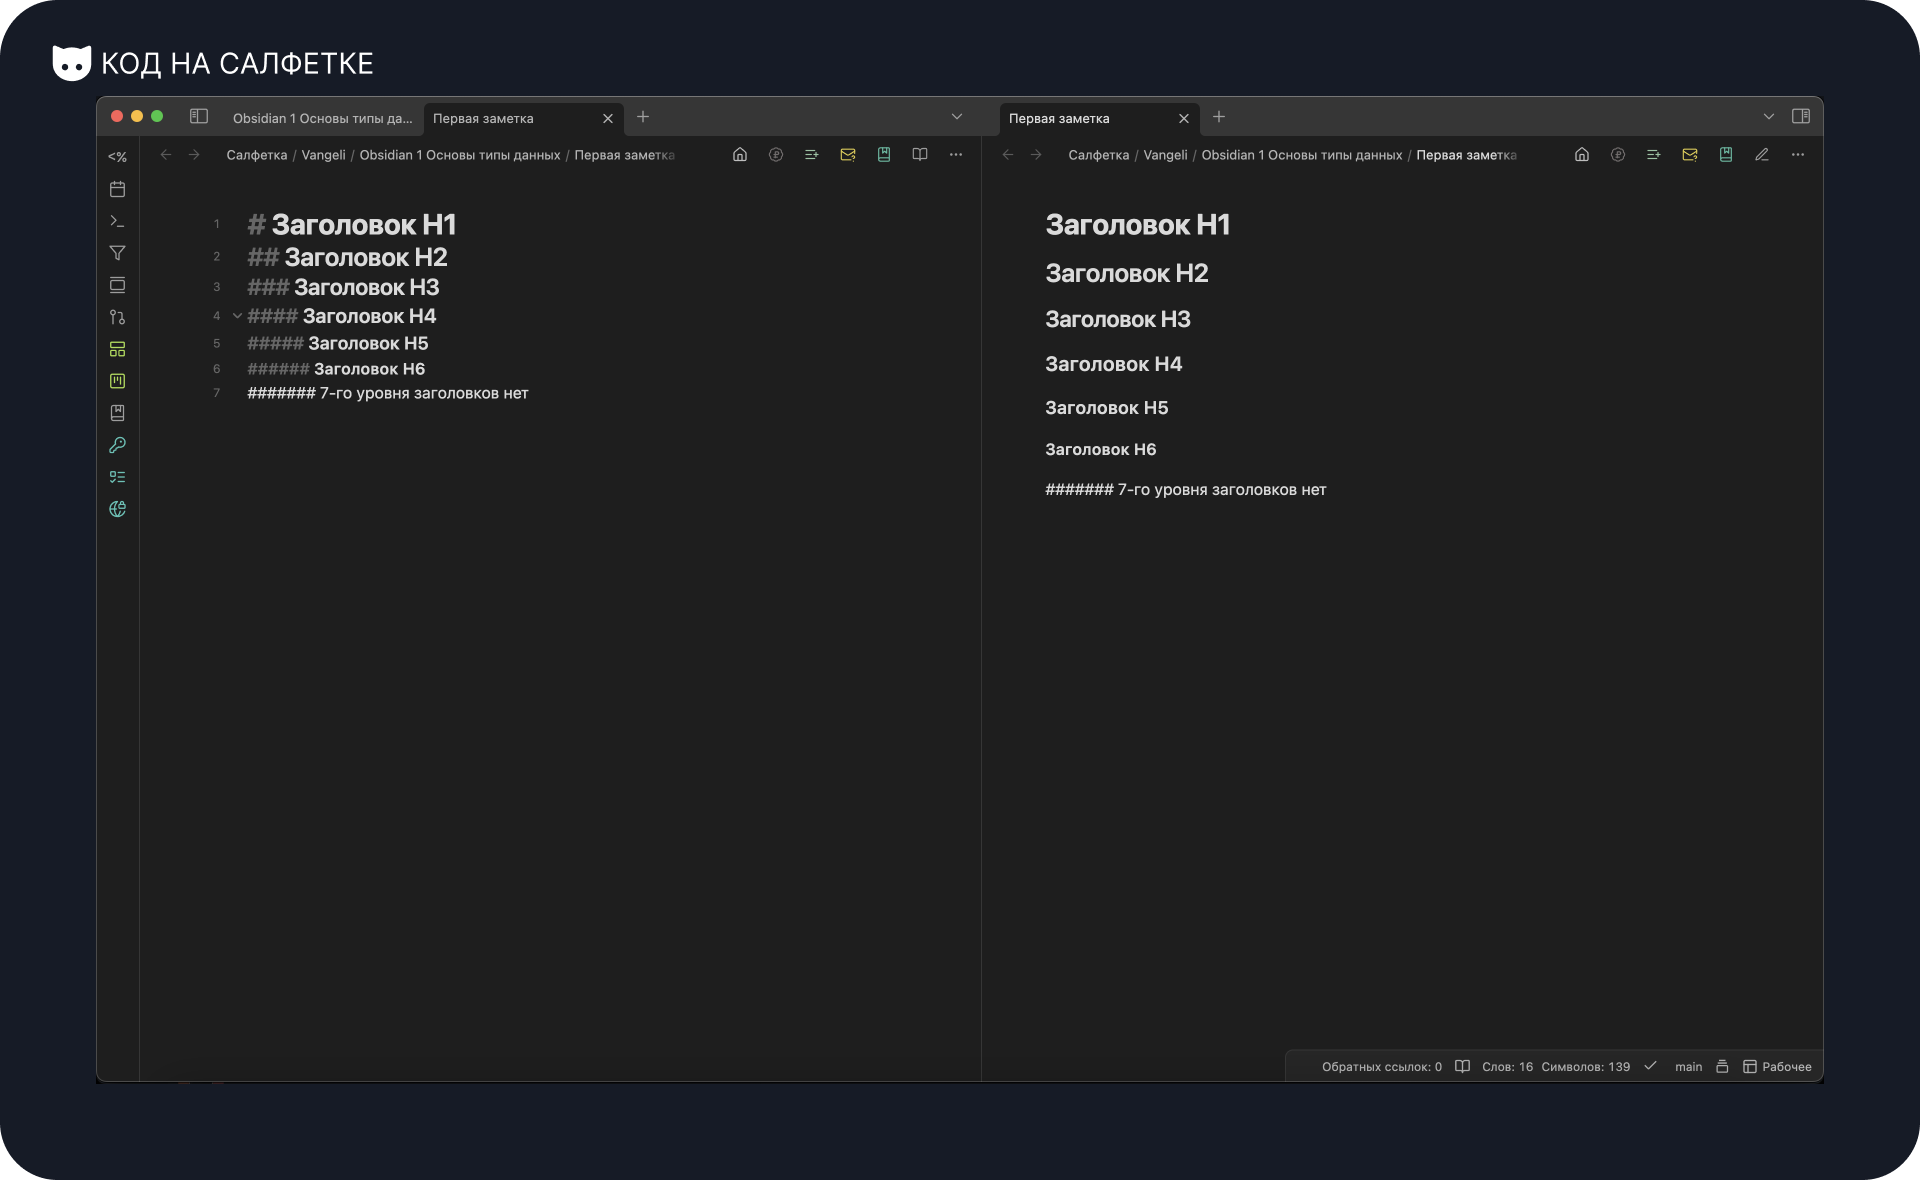Click the Рабочее workspace status button
Image resolution: width=1920 pixels, height=1180 pixels.
(x=1777, y=1067)
